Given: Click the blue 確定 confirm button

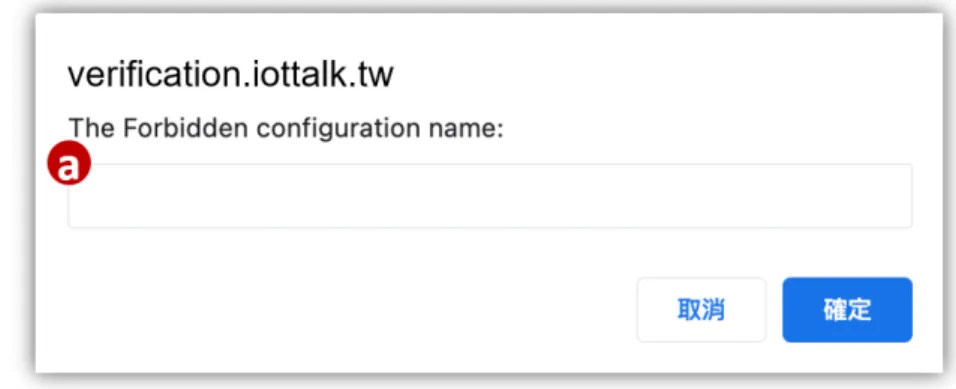Looking at the screenshot, I should click(847, 310).
